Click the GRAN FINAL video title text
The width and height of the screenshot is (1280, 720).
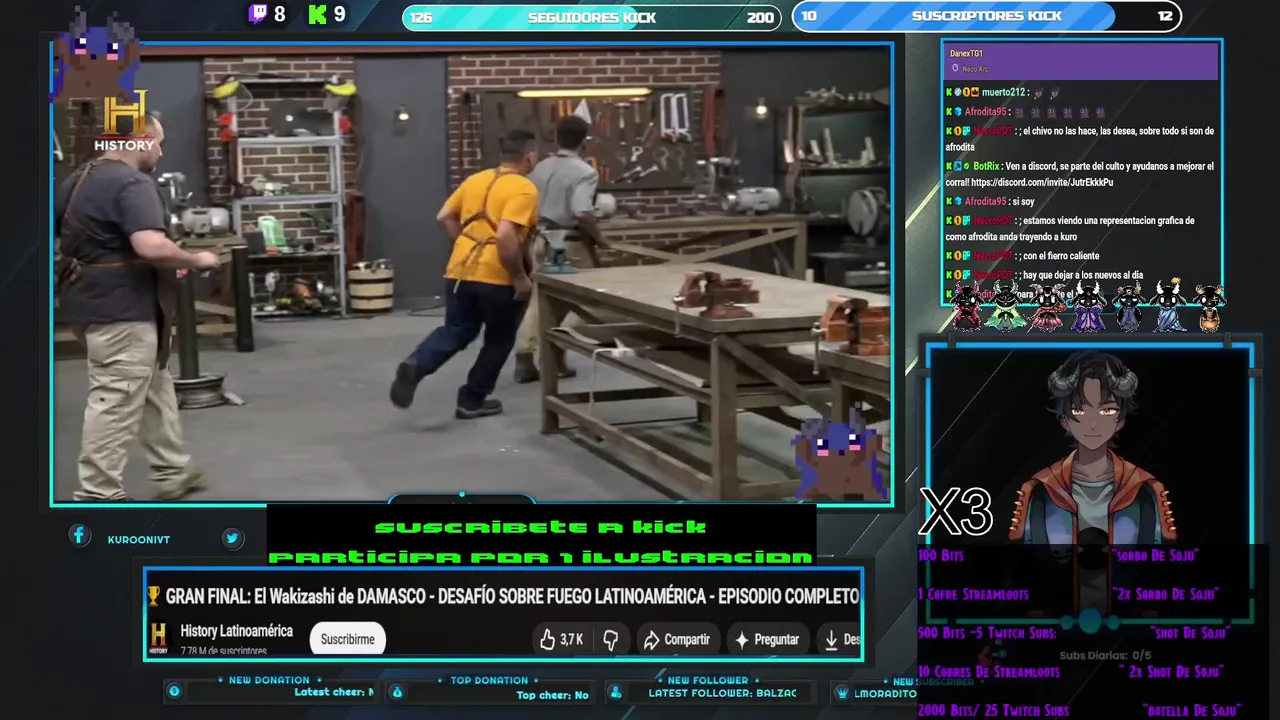pyautogui.click(x=512, y=596)
